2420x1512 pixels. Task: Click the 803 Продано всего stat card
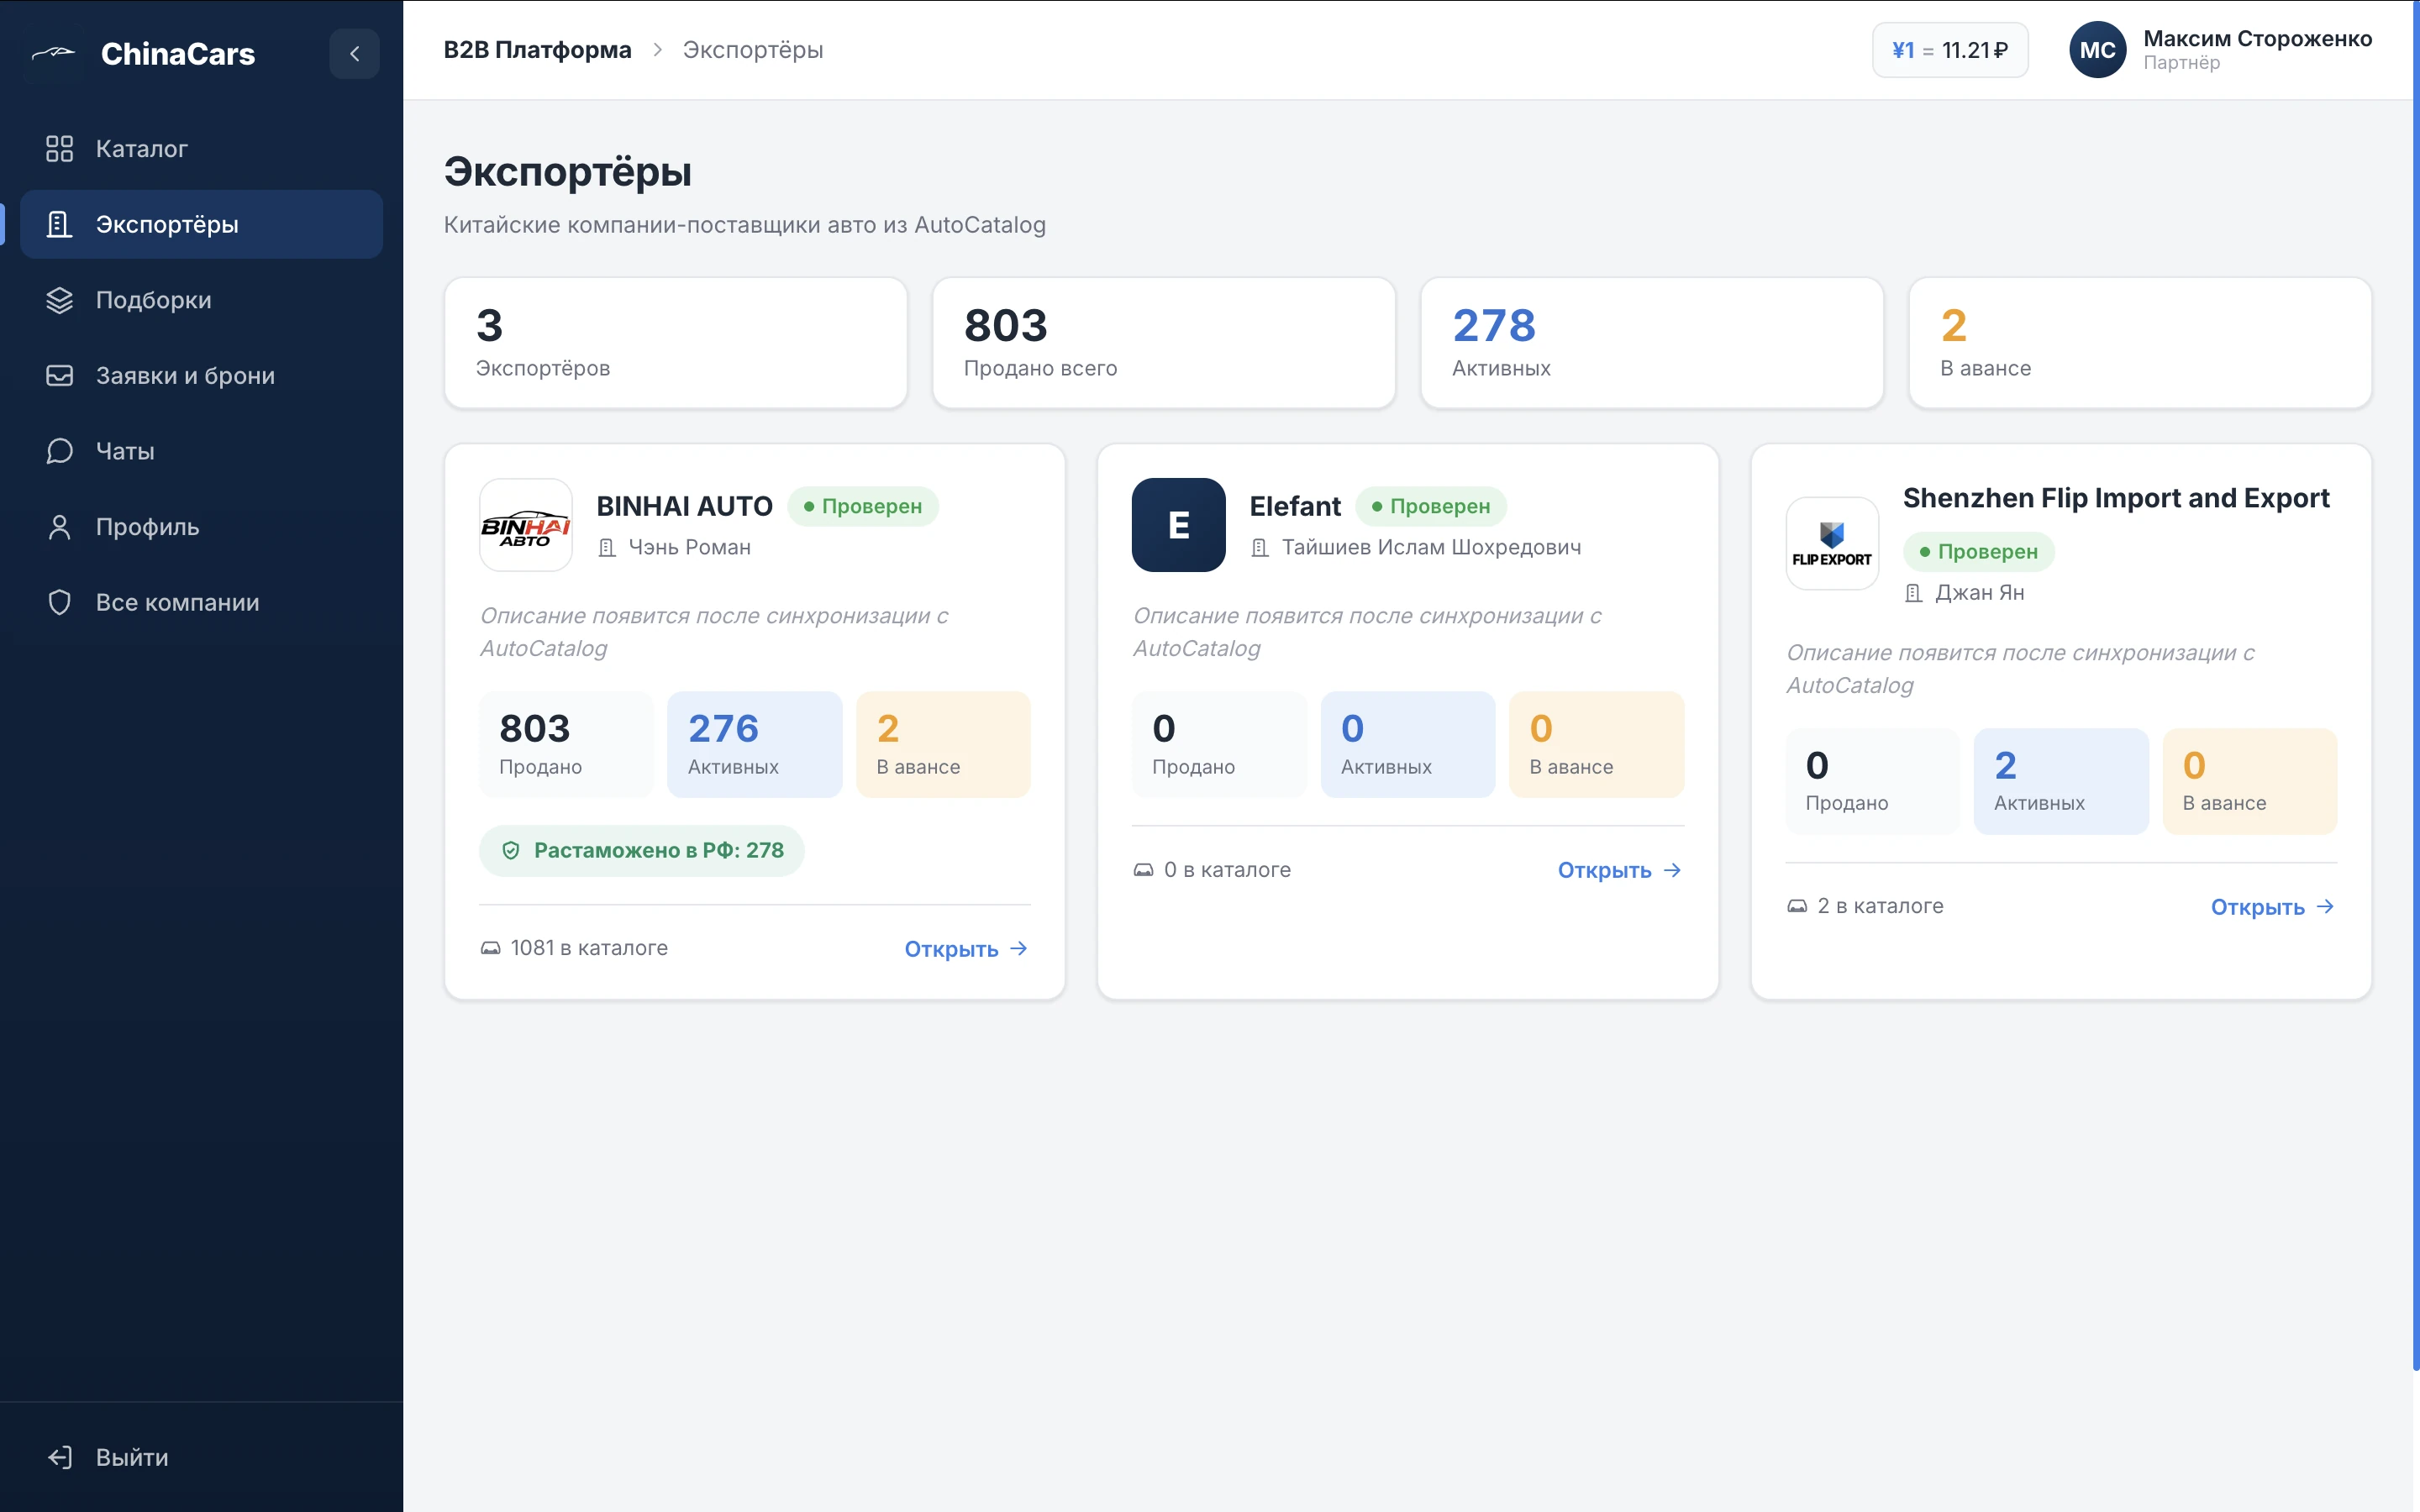tap(1164, 343)
